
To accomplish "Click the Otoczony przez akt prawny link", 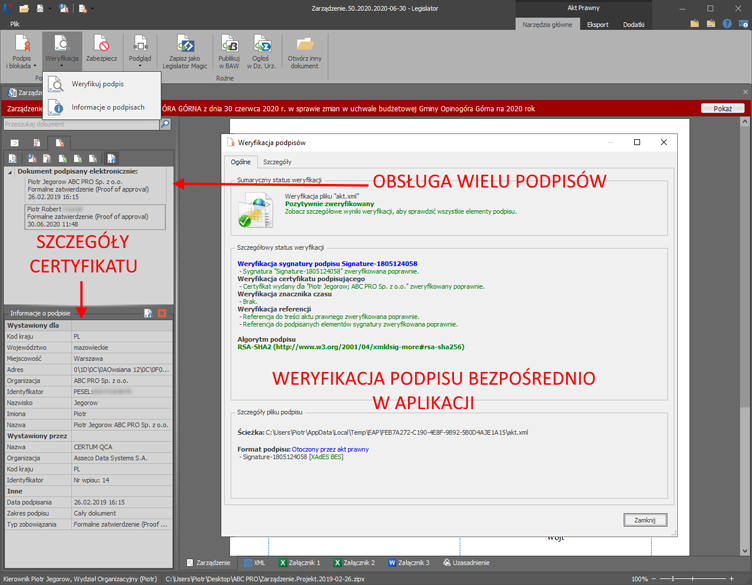I will [x=330, y=449].
